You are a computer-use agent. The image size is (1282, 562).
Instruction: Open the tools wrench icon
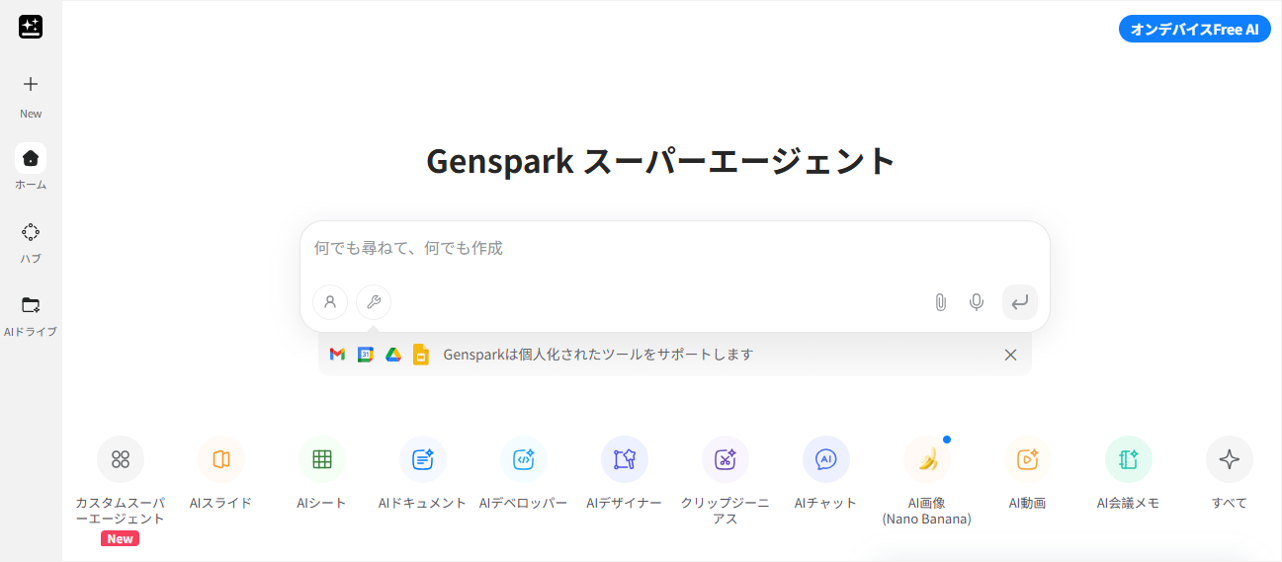coord(374,302)
